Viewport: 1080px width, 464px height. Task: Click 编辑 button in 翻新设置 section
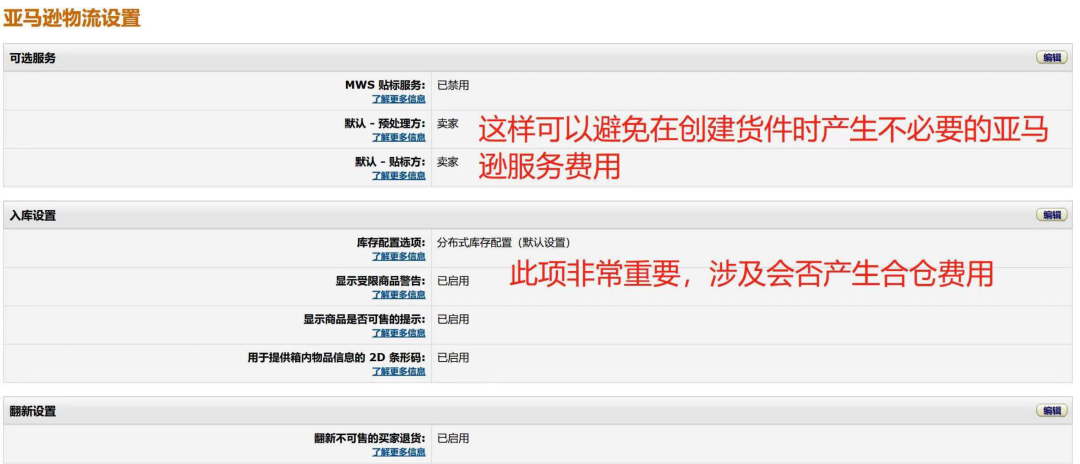[1052, 410]
